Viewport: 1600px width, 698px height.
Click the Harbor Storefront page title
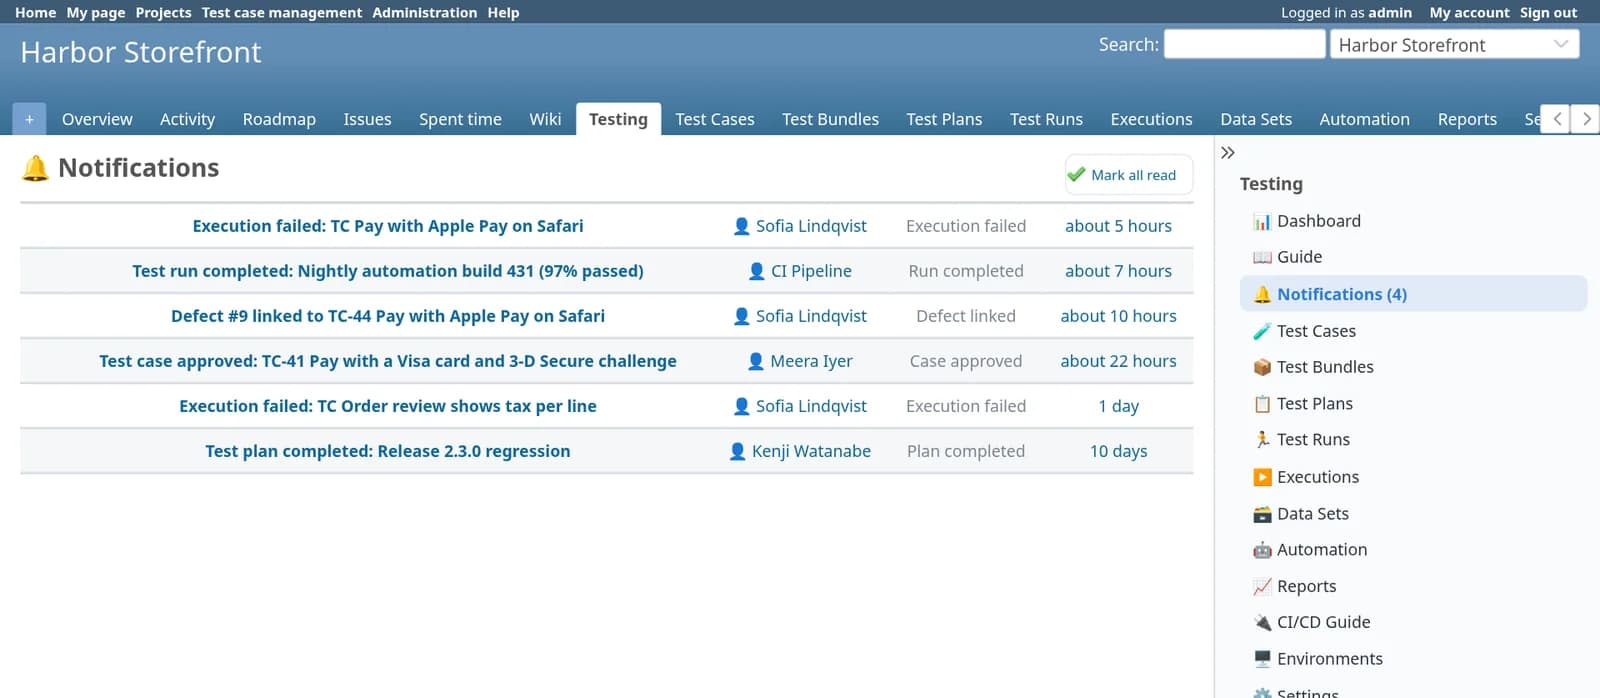click(x=141, y=52)
